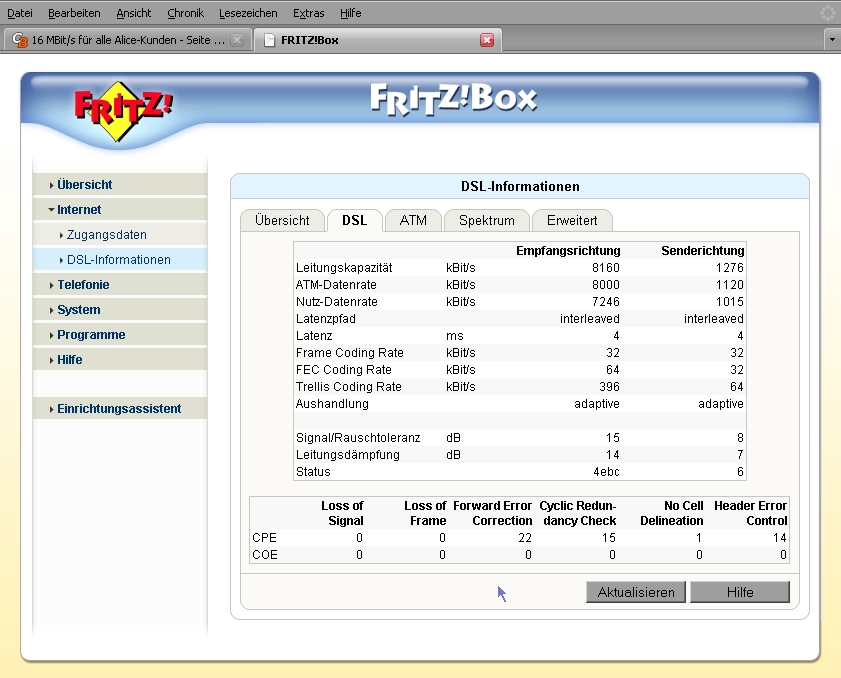Open the Datei menu
The width and height of the screenshot is (841, 678).
(20, 13)
